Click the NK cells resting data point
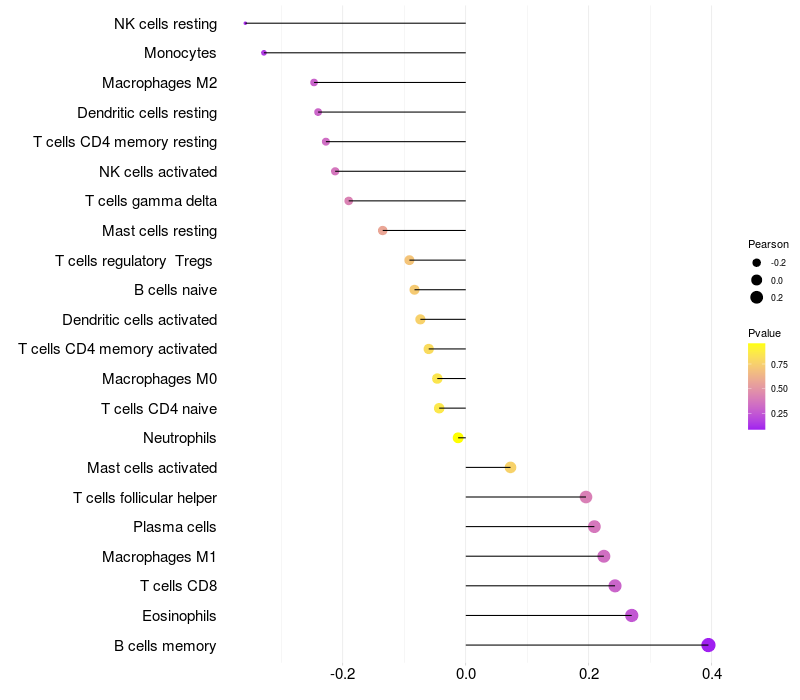This screenshot has height=700, width=800. coord(245,23)
